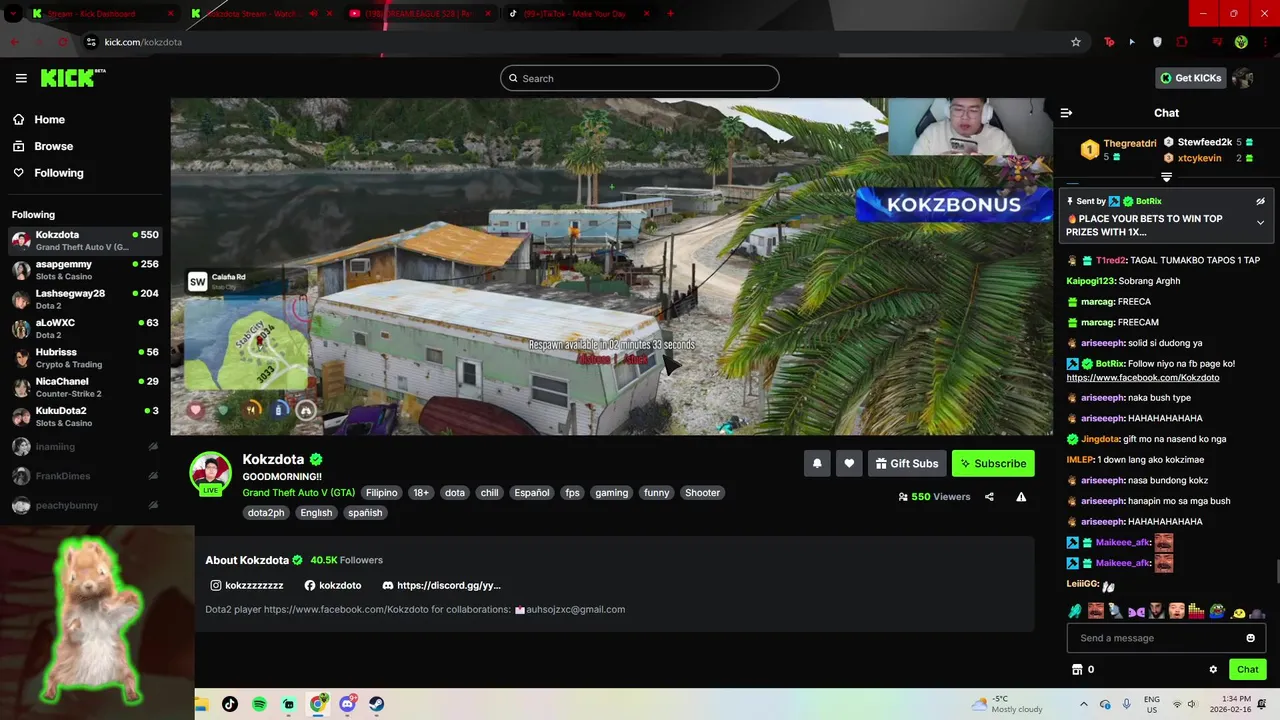Open the kokzzzzzzzz Instagram link

click(247, 585)
